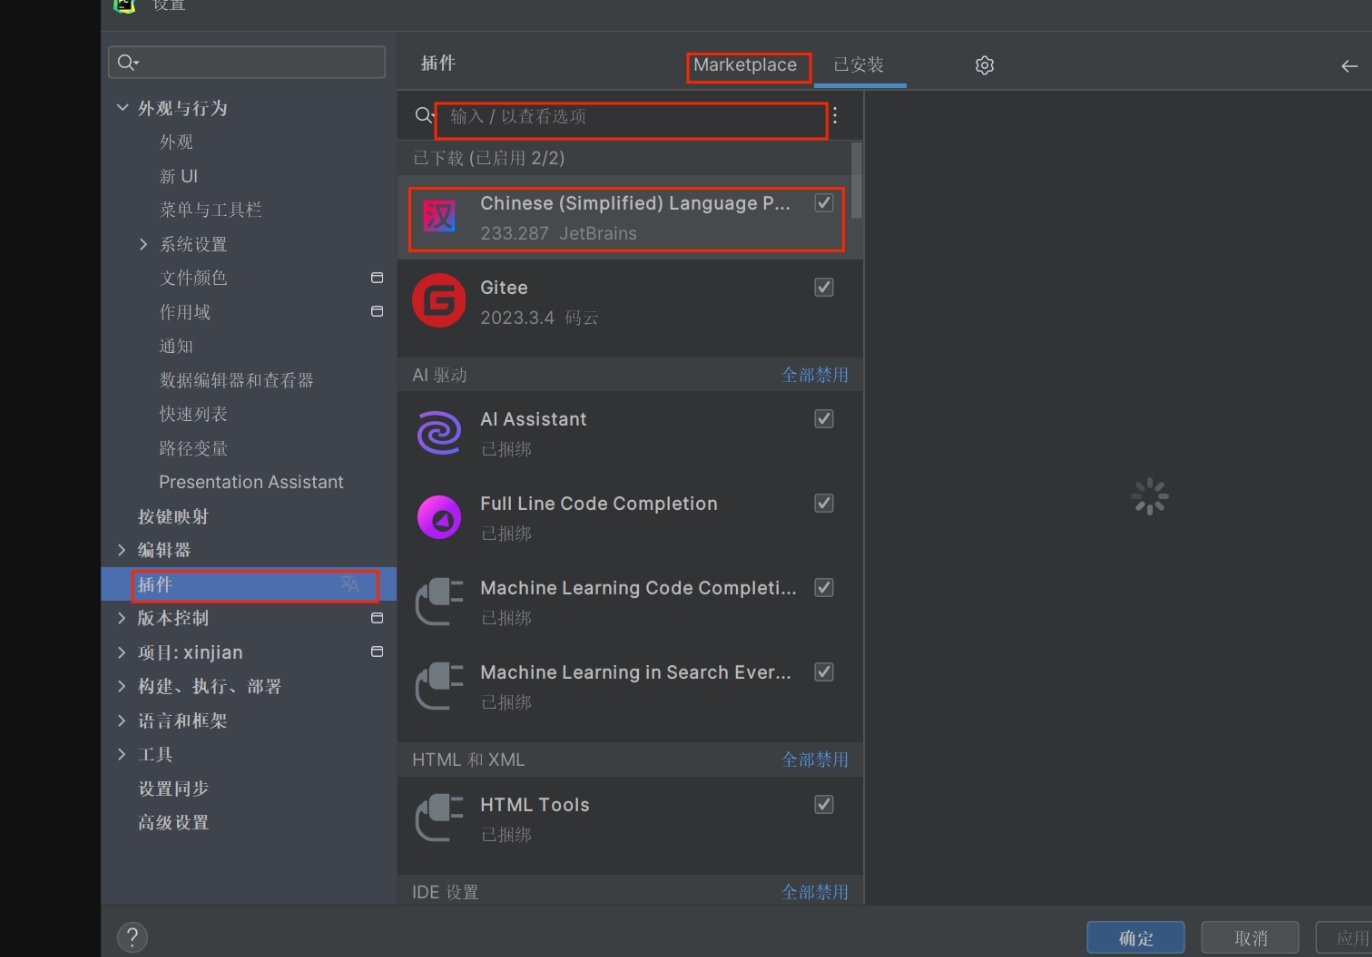Switch to the Marketplace tab
1372x957 pixels.
(x=745, y=65)
